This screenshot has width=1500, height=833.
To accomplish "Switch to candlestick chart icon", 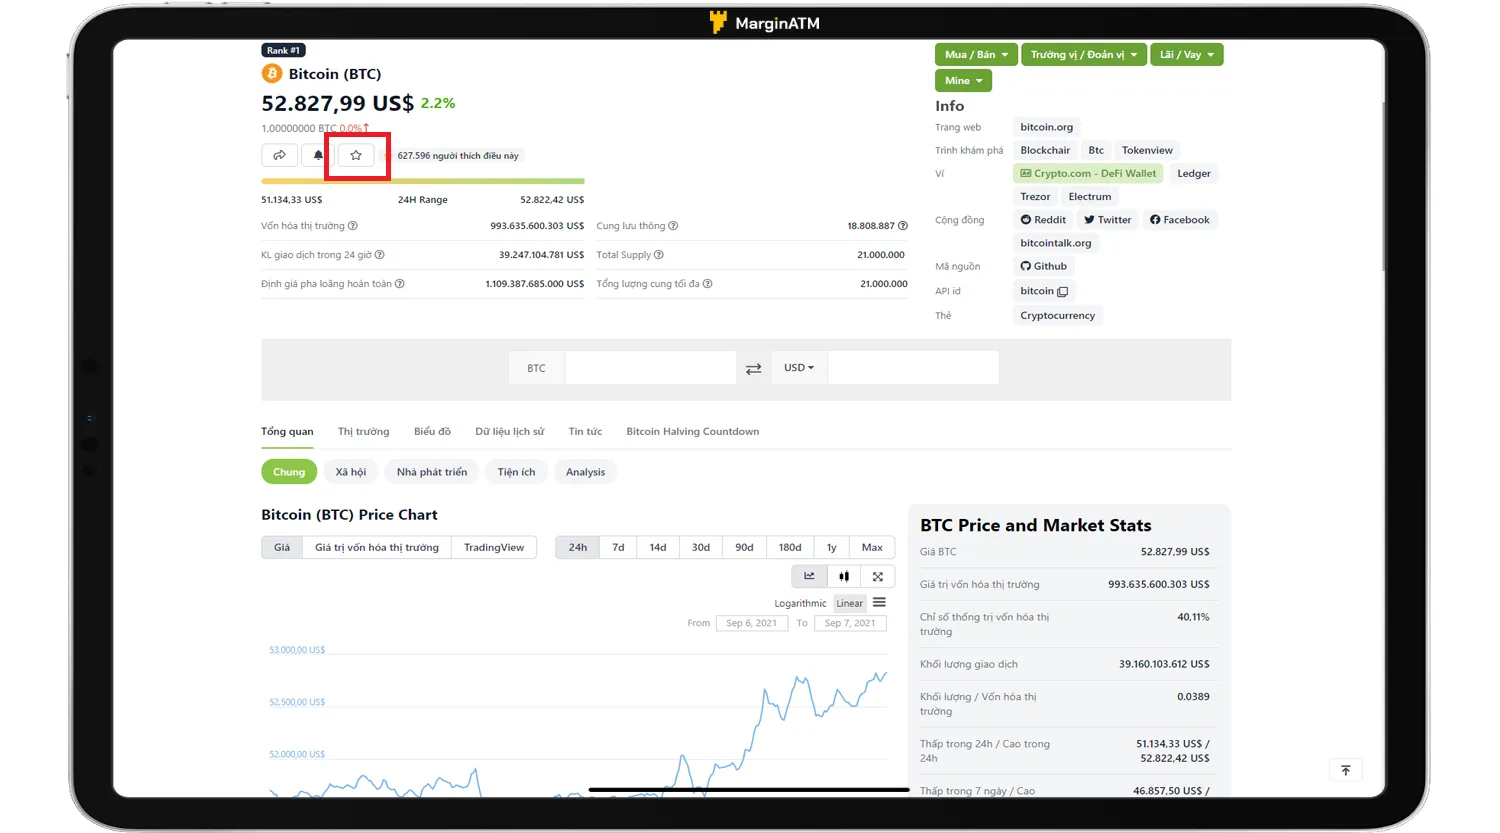I will point(844,576).
